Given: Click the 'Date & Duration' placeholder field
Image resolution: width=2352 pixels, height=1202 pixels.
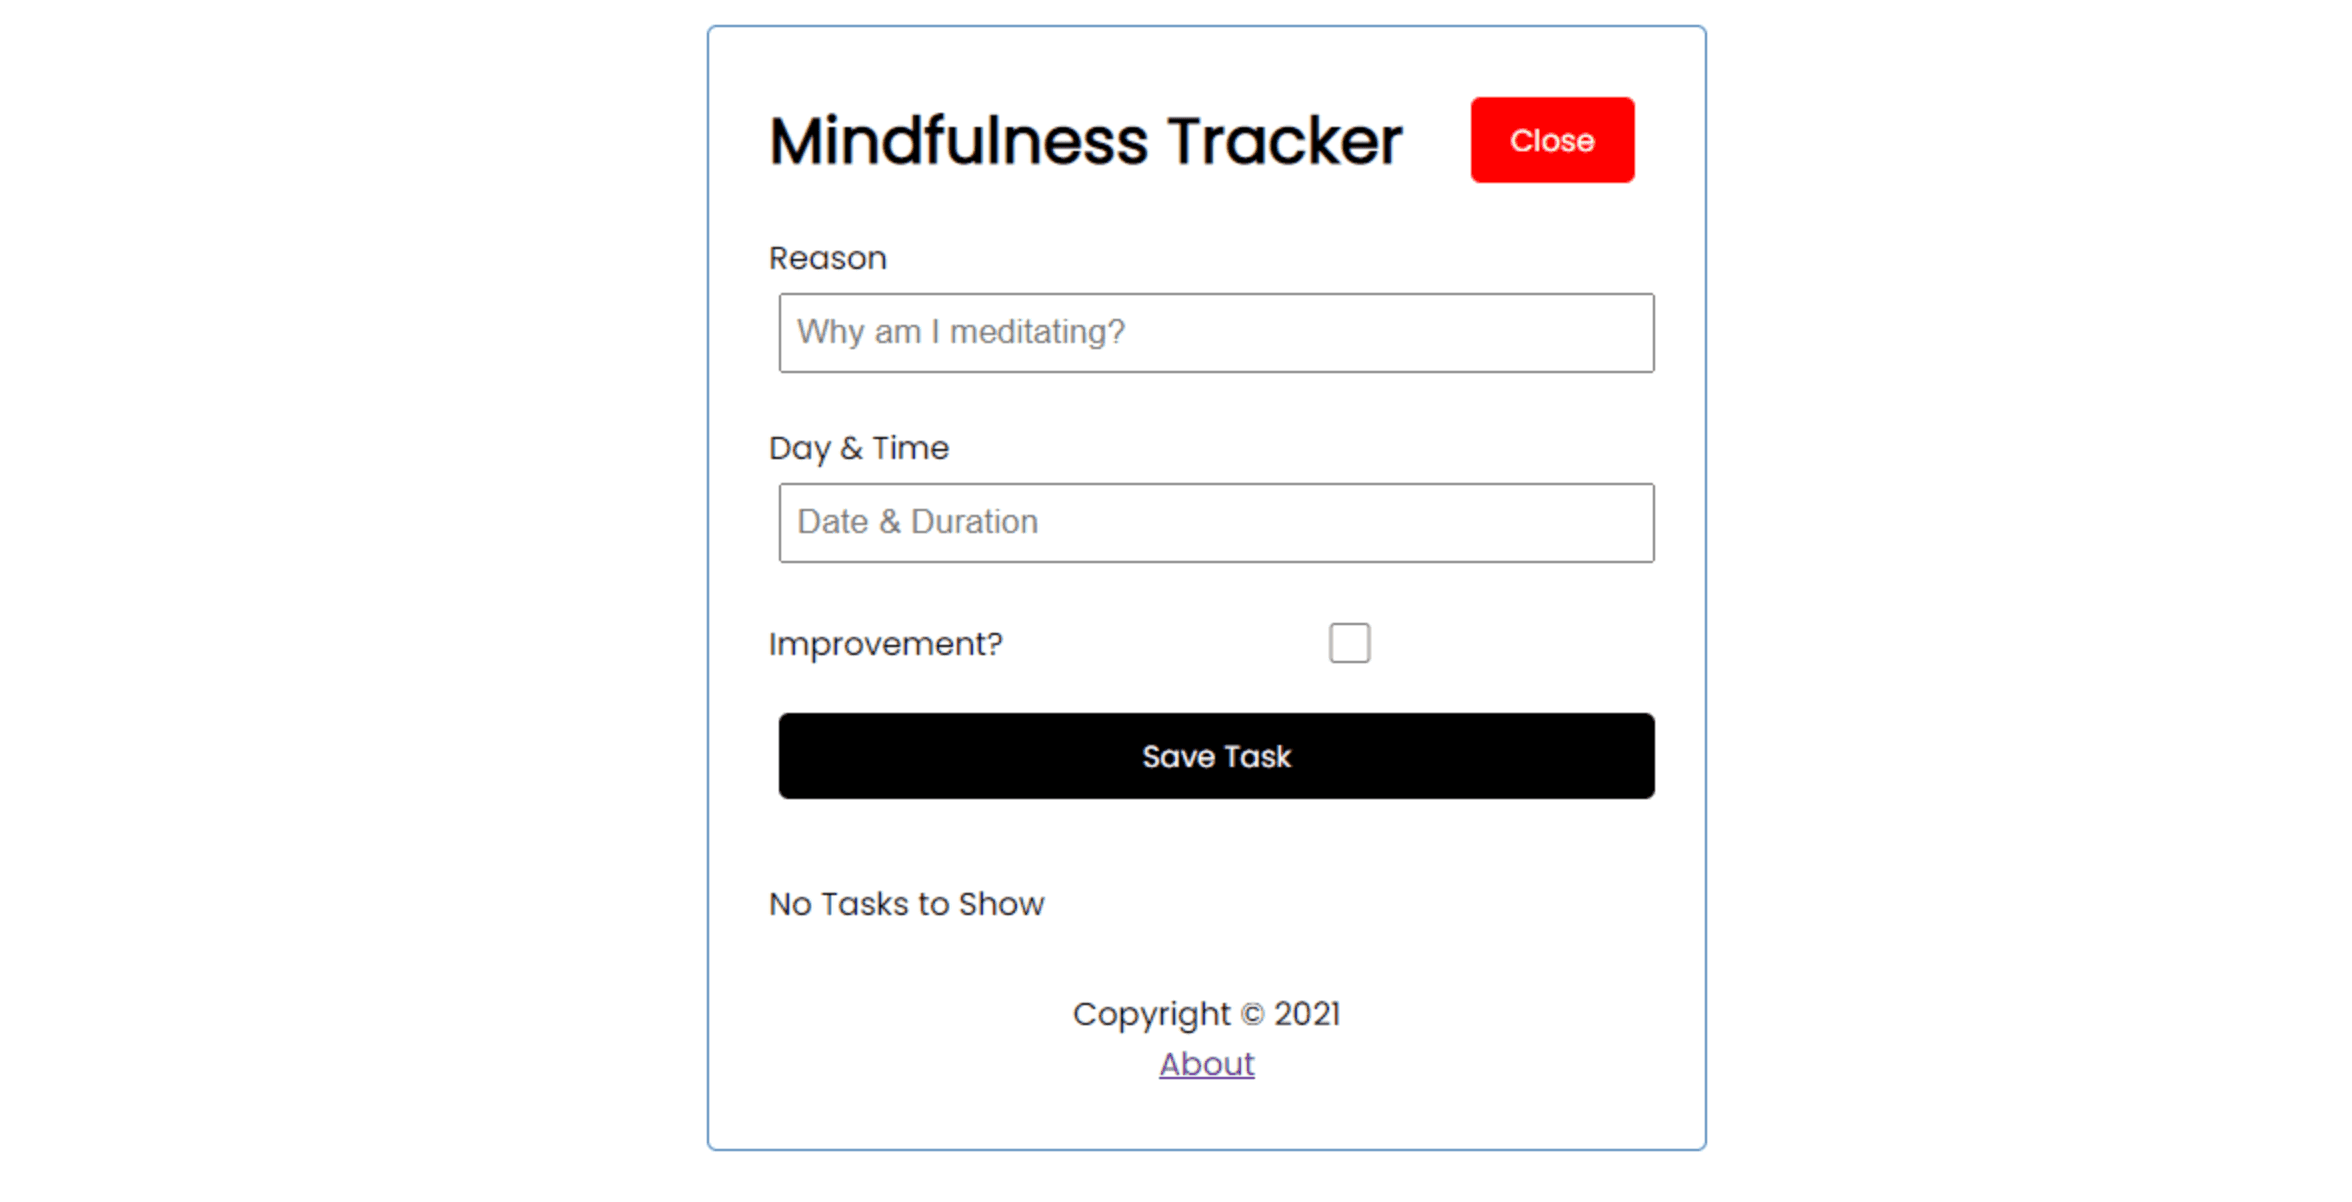Looking at the screenshot, I should click(1215, 523).
